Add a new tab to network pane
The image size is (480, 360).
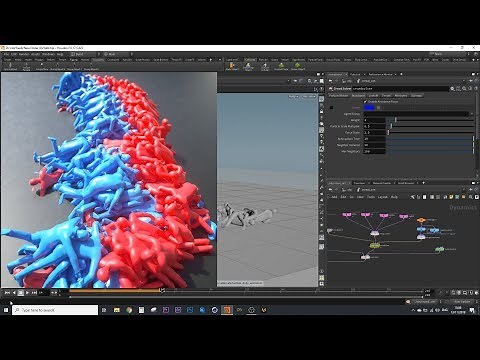coord(424,183)
